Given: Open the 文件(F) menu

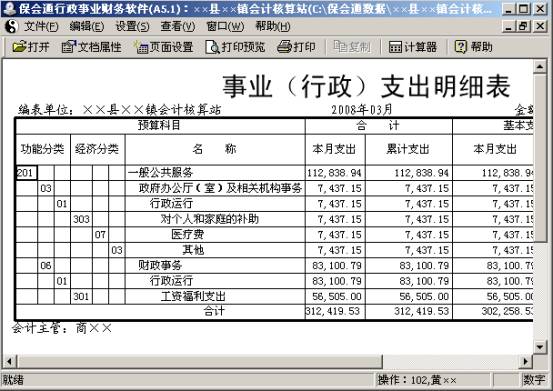Looking at the screenshot, I should tap(41, 26).
